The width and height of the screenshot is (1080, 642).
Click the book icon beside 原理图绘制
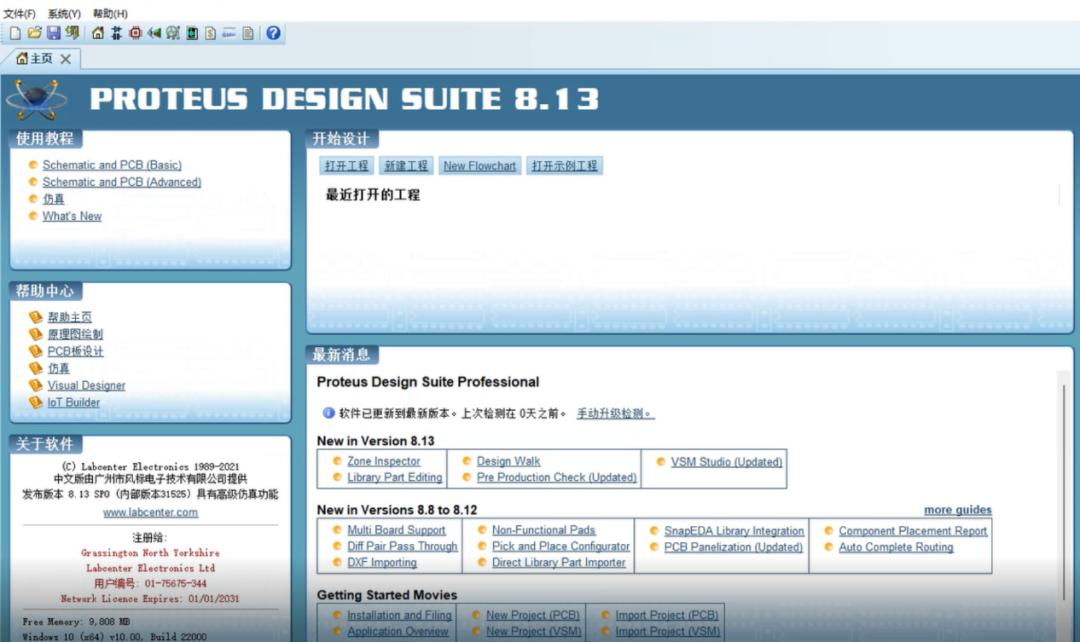pyautogui.click(x=36, y=334)
